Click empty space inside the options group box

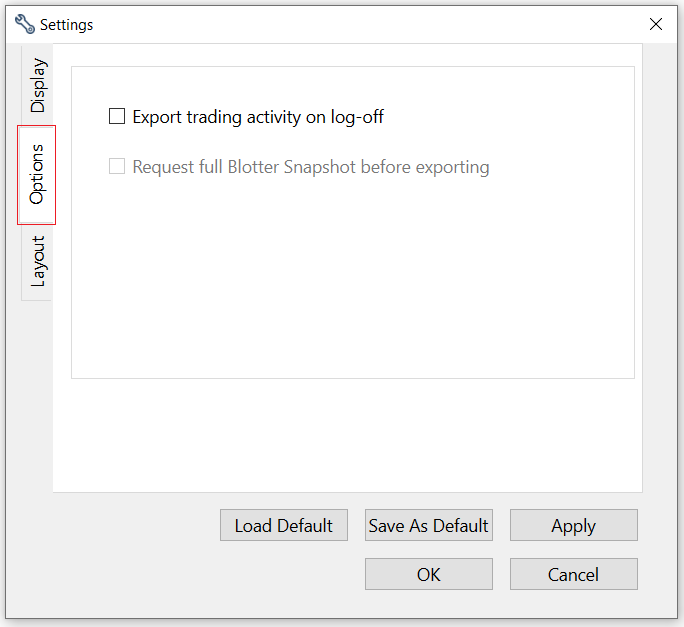(350, 280)
